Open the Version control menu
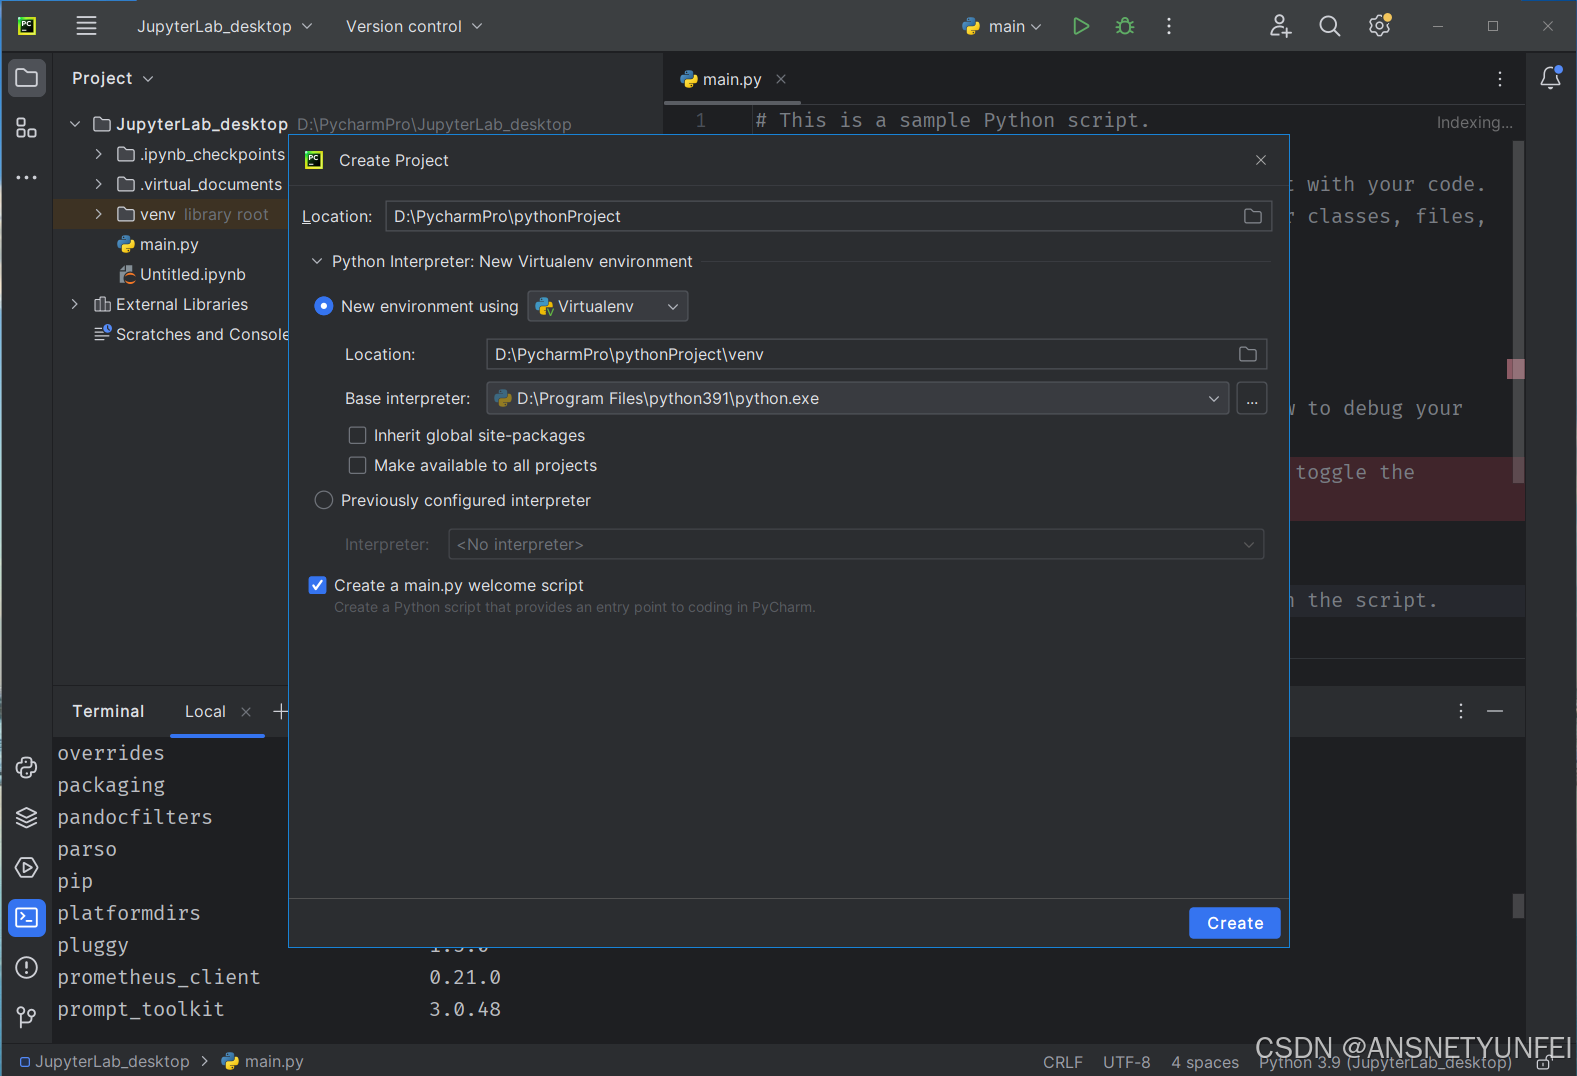This screenshot has width=1577, height=1076. (414, 26)
